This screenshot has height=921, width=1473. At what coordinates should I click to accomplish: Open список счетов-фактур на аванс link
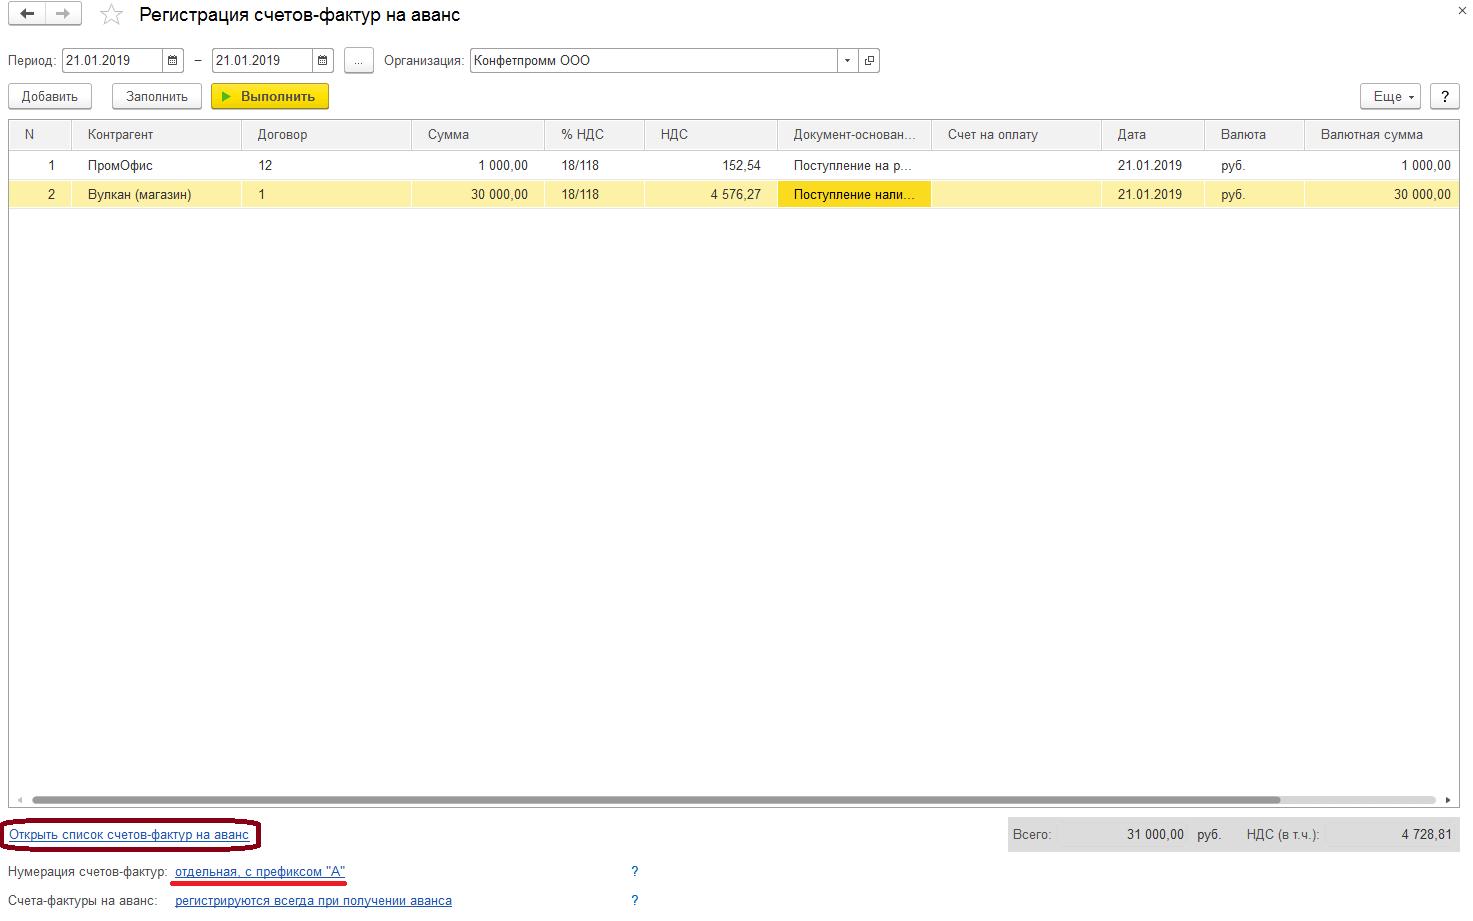(x=129, y=834)
